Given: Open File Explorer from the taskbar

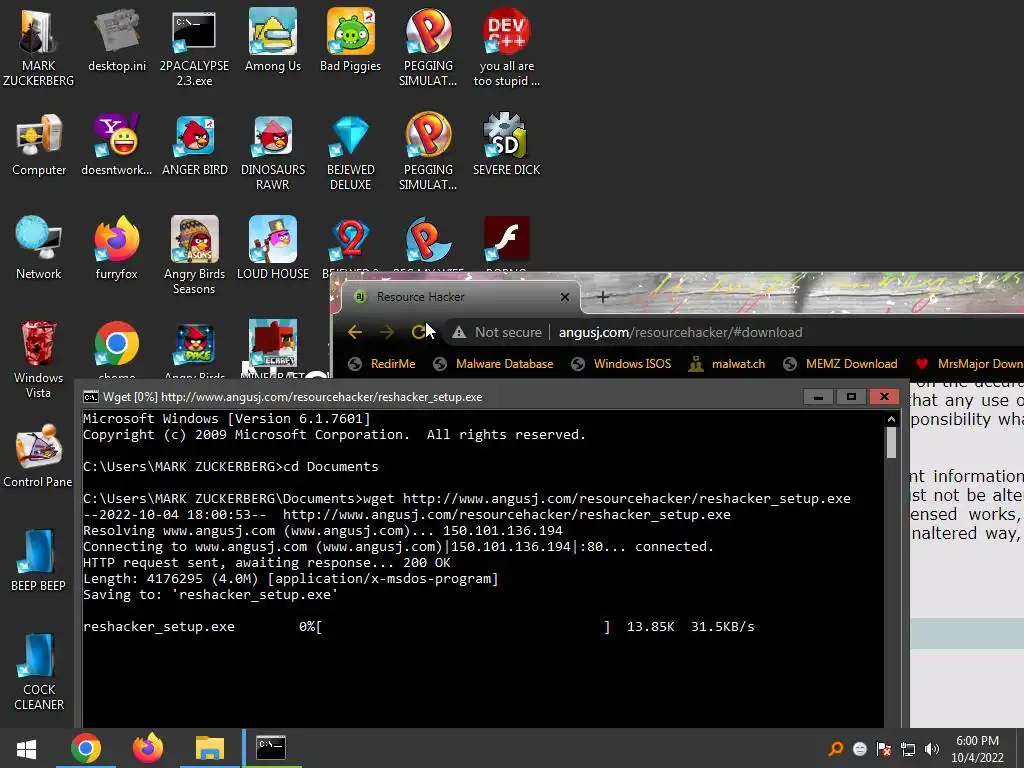Looking at the screenshot, I should point(210,748).
